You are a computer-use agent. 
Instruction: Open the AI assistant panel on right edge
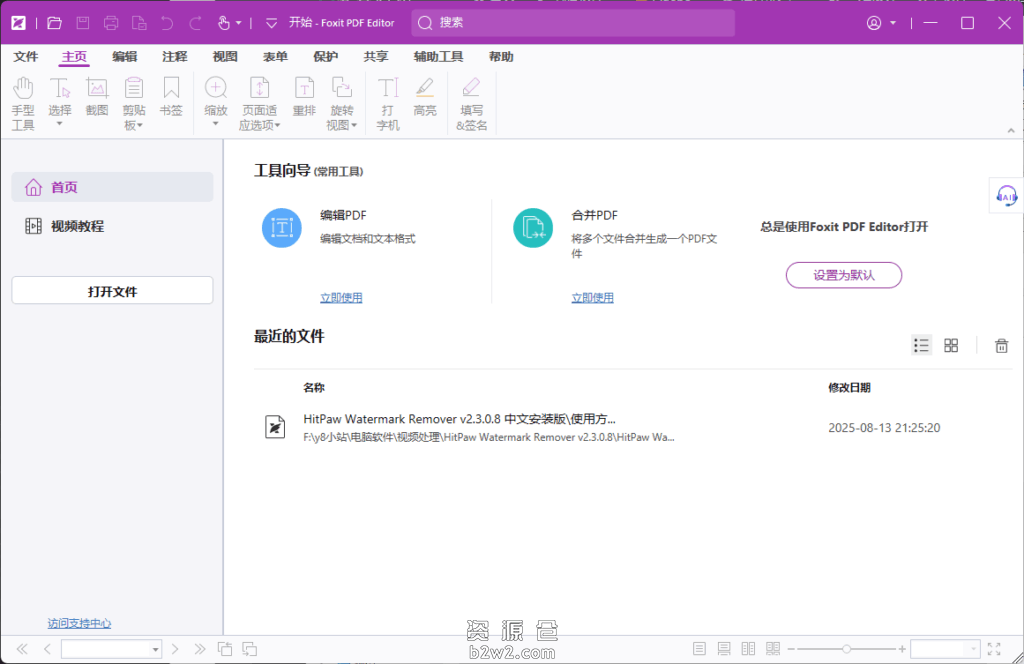tap(1007, 195)
